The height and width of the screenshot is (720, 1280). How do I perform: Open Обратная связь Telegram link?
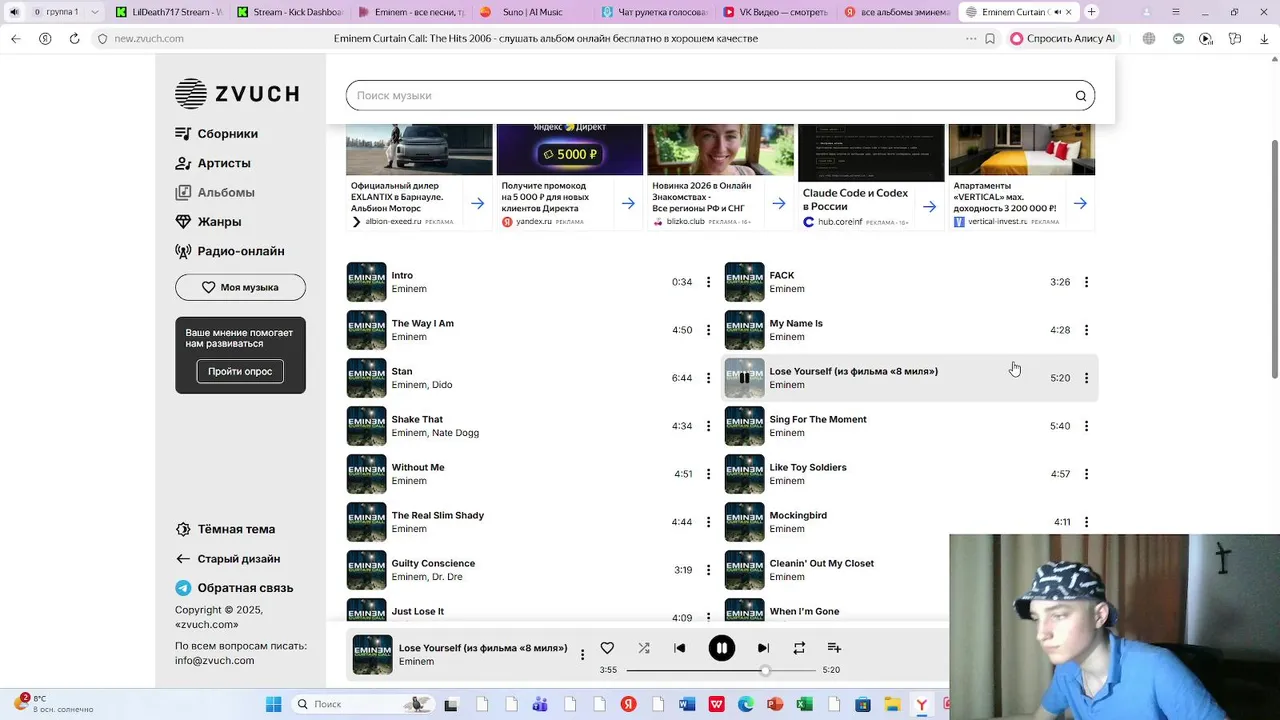click(234, 588)
